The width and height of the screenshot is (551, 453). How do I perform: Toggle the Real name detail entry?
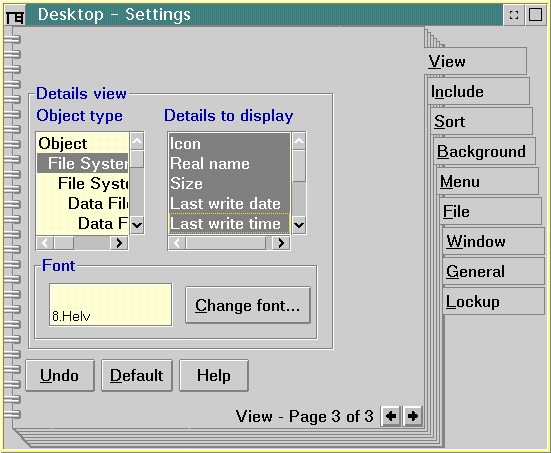tap(230, 164)
